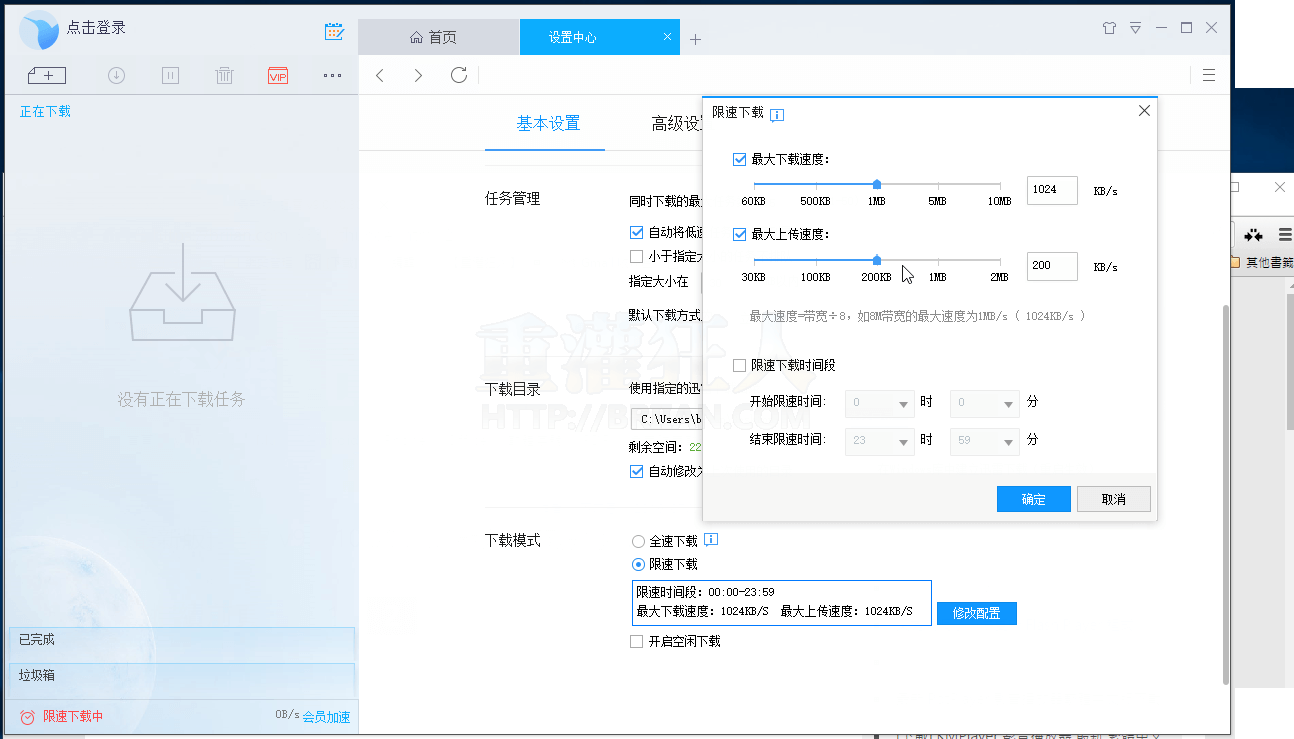Confirm with 确定 button
Viewport: 1294px width, 739px height.
click(x=1034, y=499)
